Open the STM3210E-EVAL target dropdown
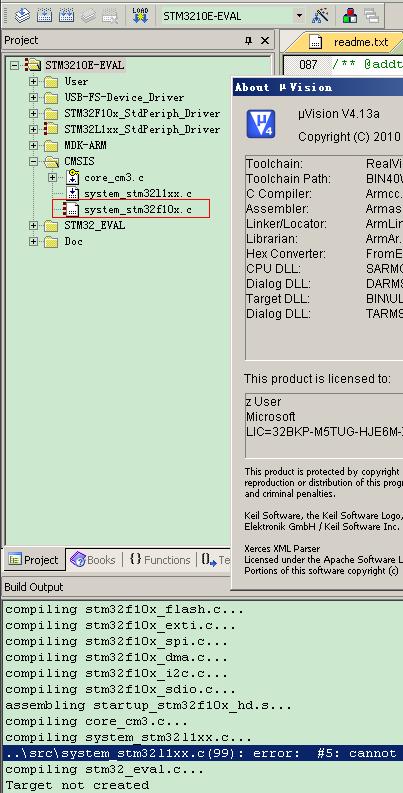 tap(299, 16)
